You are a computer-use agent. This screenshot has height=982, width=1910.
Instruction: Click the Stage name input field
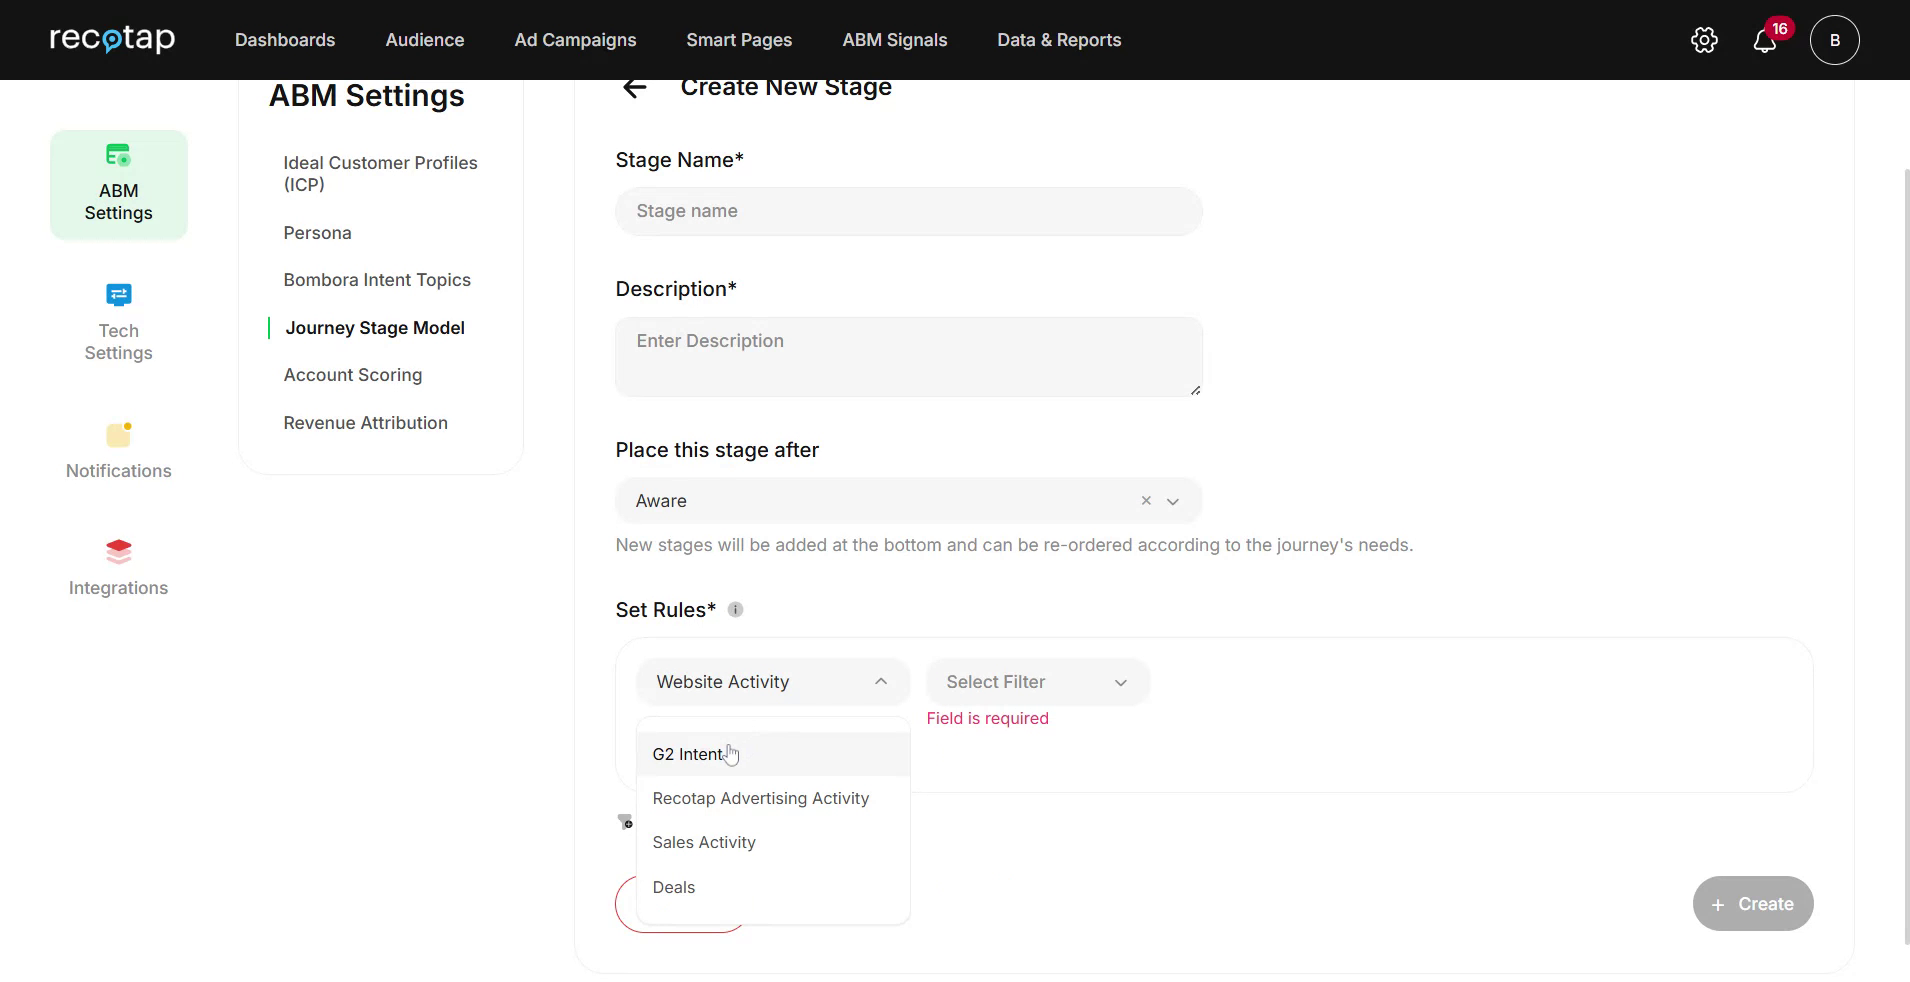908,211
